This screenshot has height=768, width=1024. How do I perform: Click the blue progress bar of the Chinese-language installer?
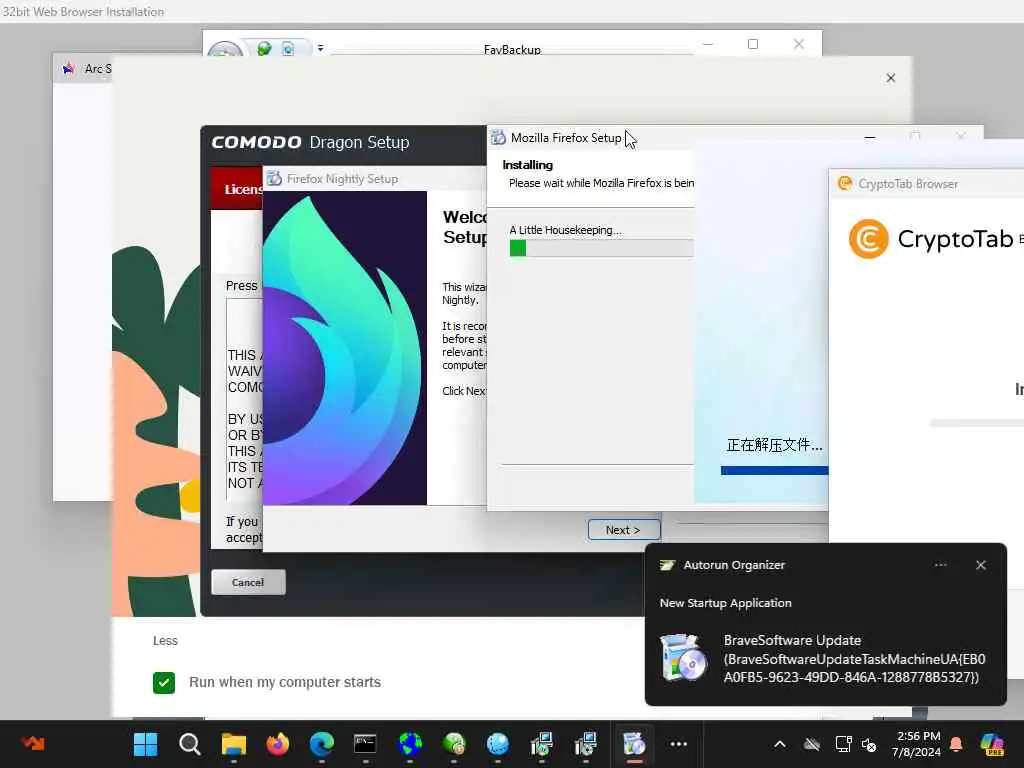pyautogui.click(x=775, y=470)
